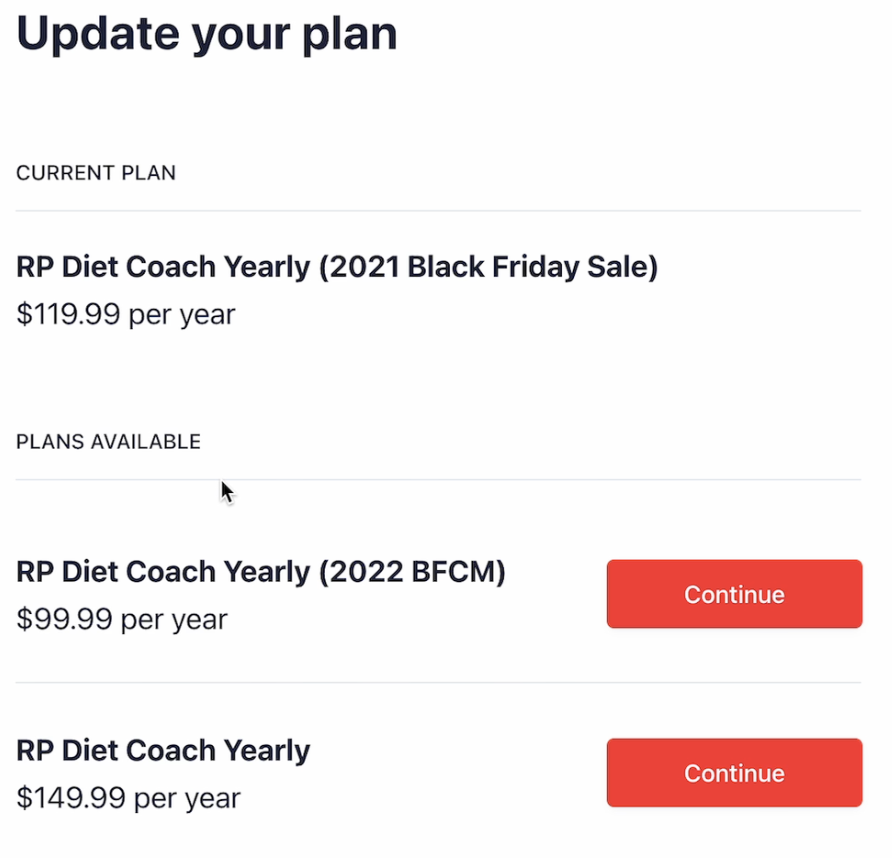Continue with the 2022 BFCM yearly plan
Screen dimensions: 892x858
[x=734, y=594]
